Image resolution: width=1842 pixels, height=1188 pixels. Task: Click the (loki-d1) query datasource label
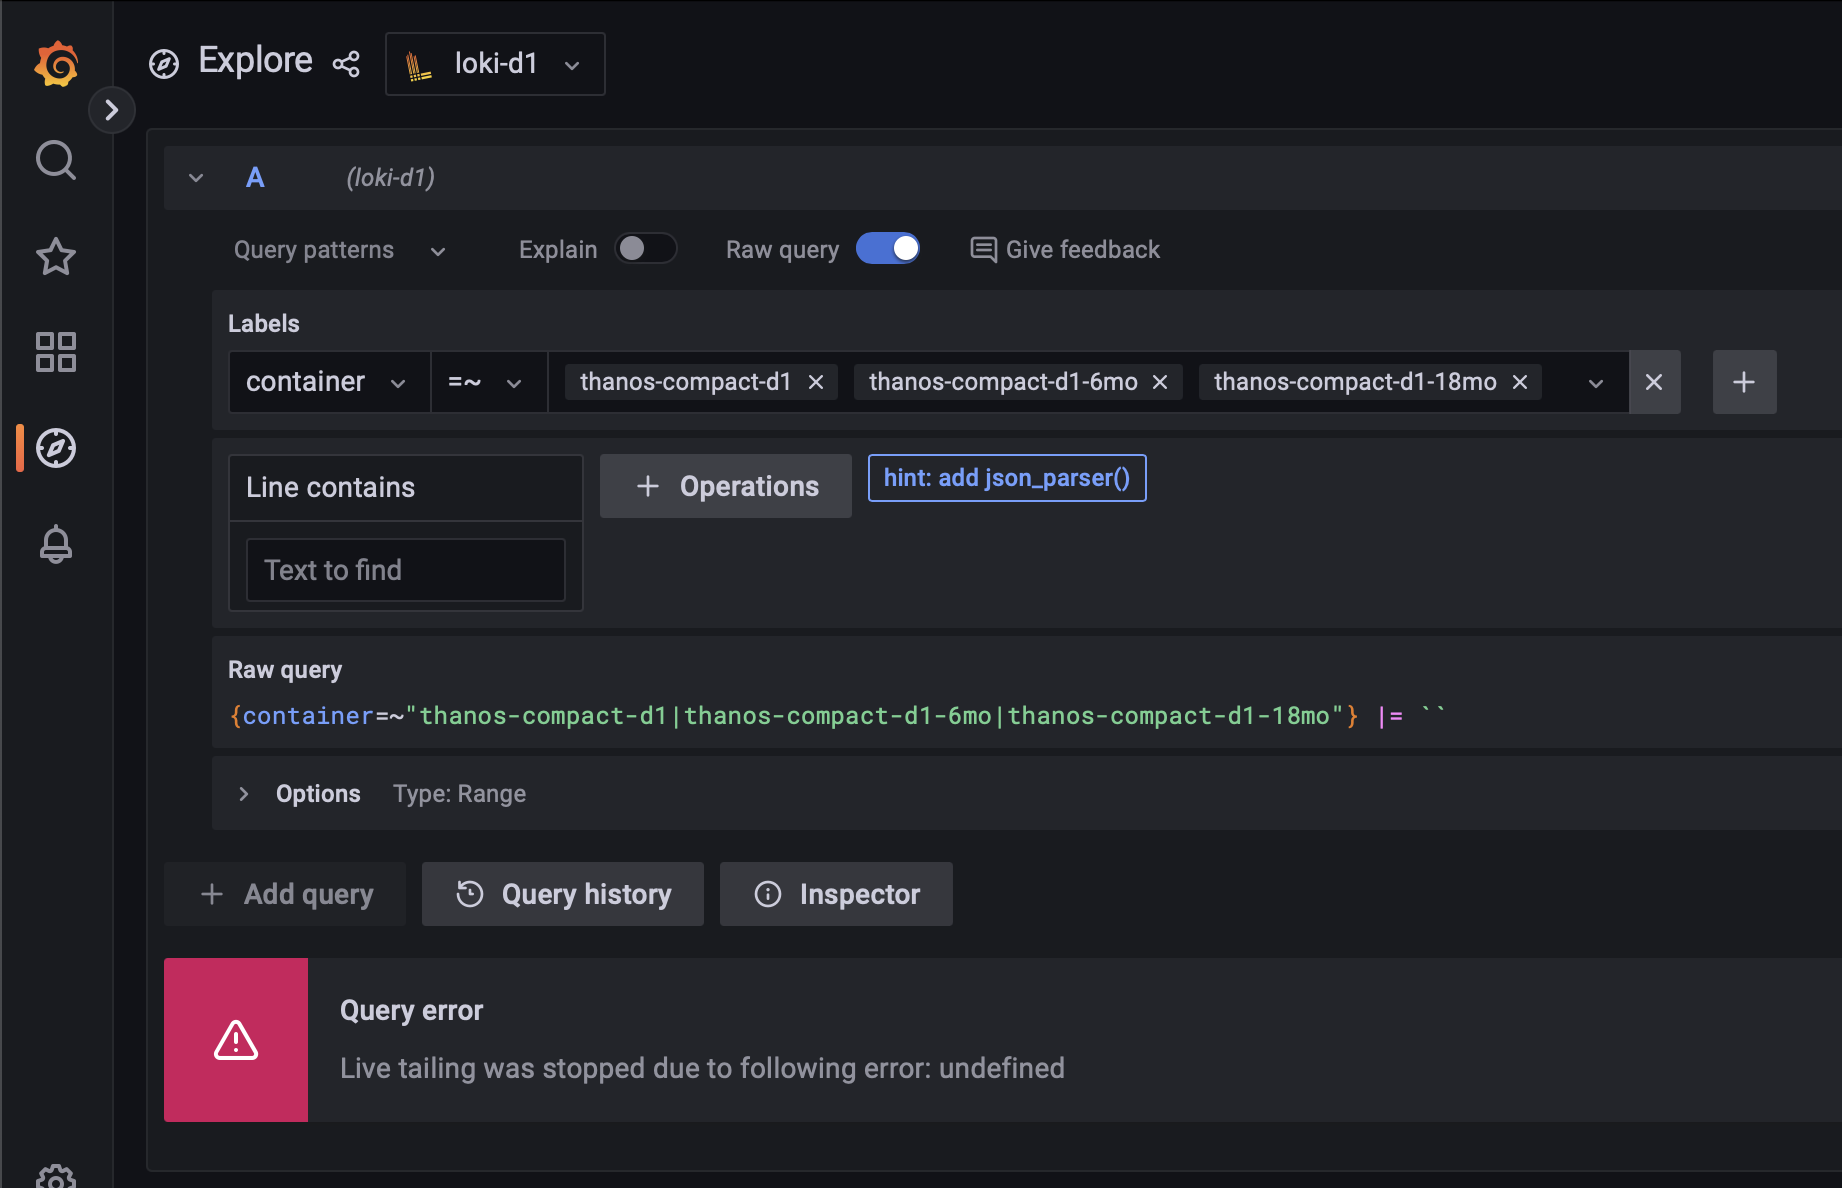point(390,178)
